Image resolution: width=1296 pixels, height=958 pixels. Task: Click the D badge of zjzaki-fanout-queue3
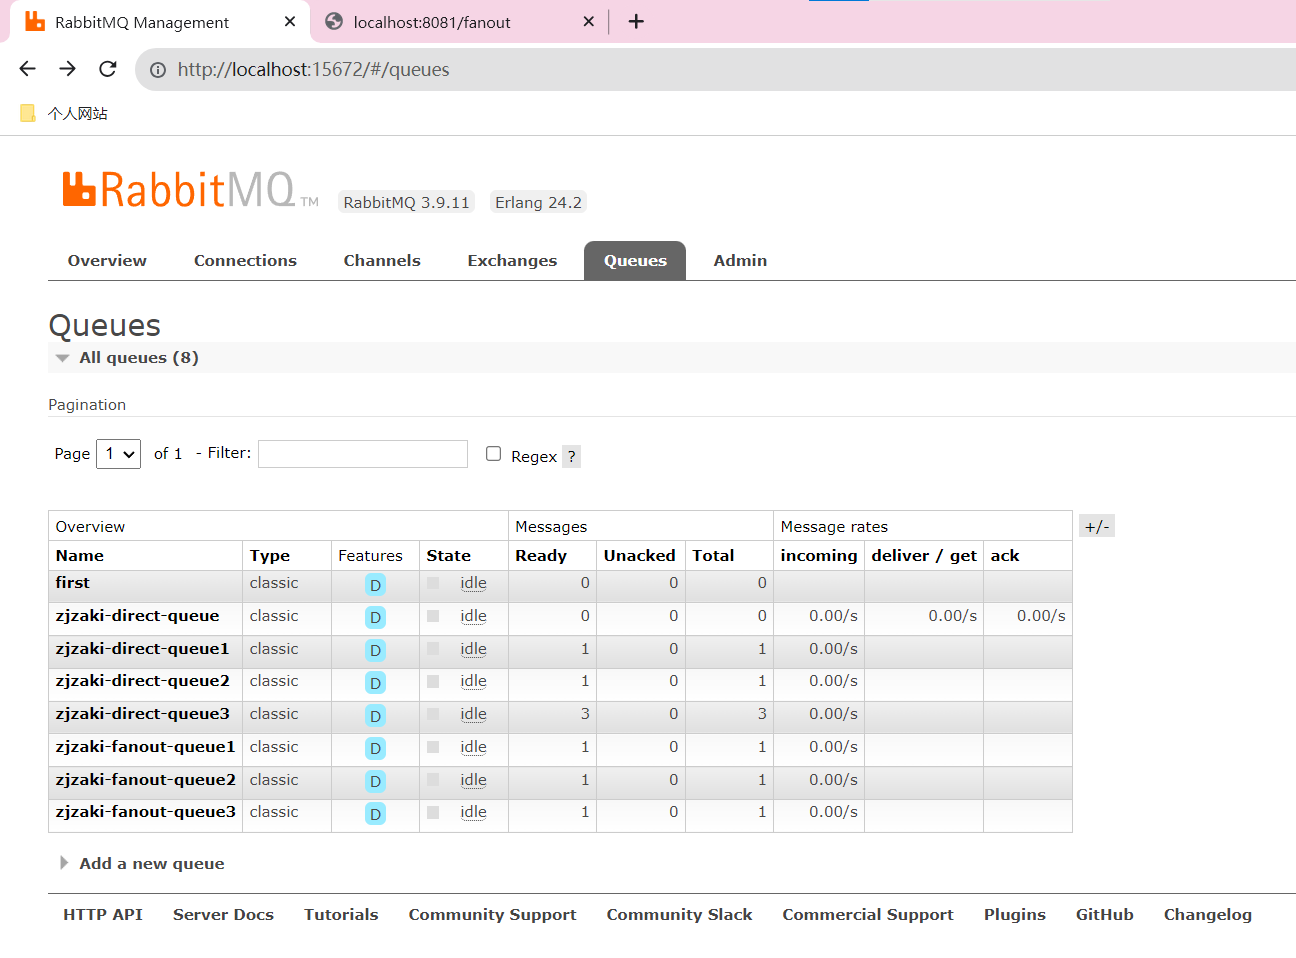pos(375,814)
